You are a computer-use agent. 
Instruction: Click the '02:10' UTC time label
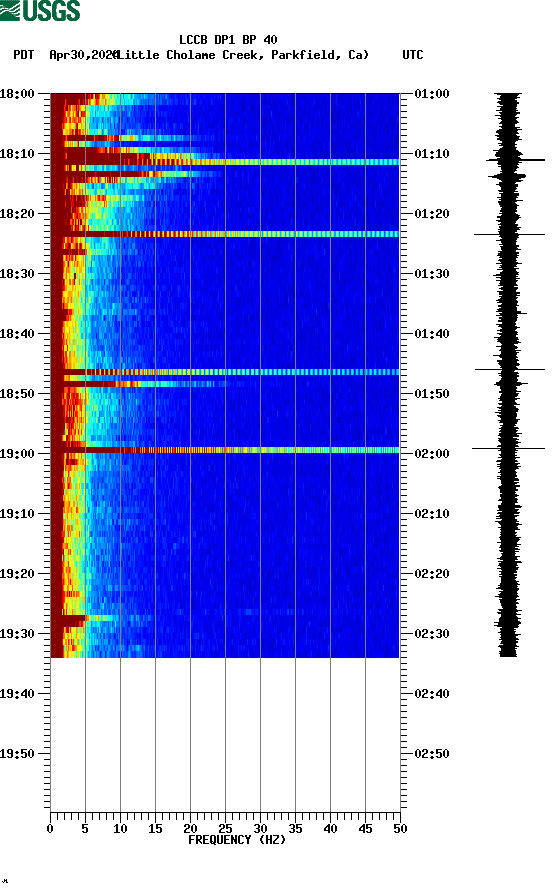[x=432, y=514]
